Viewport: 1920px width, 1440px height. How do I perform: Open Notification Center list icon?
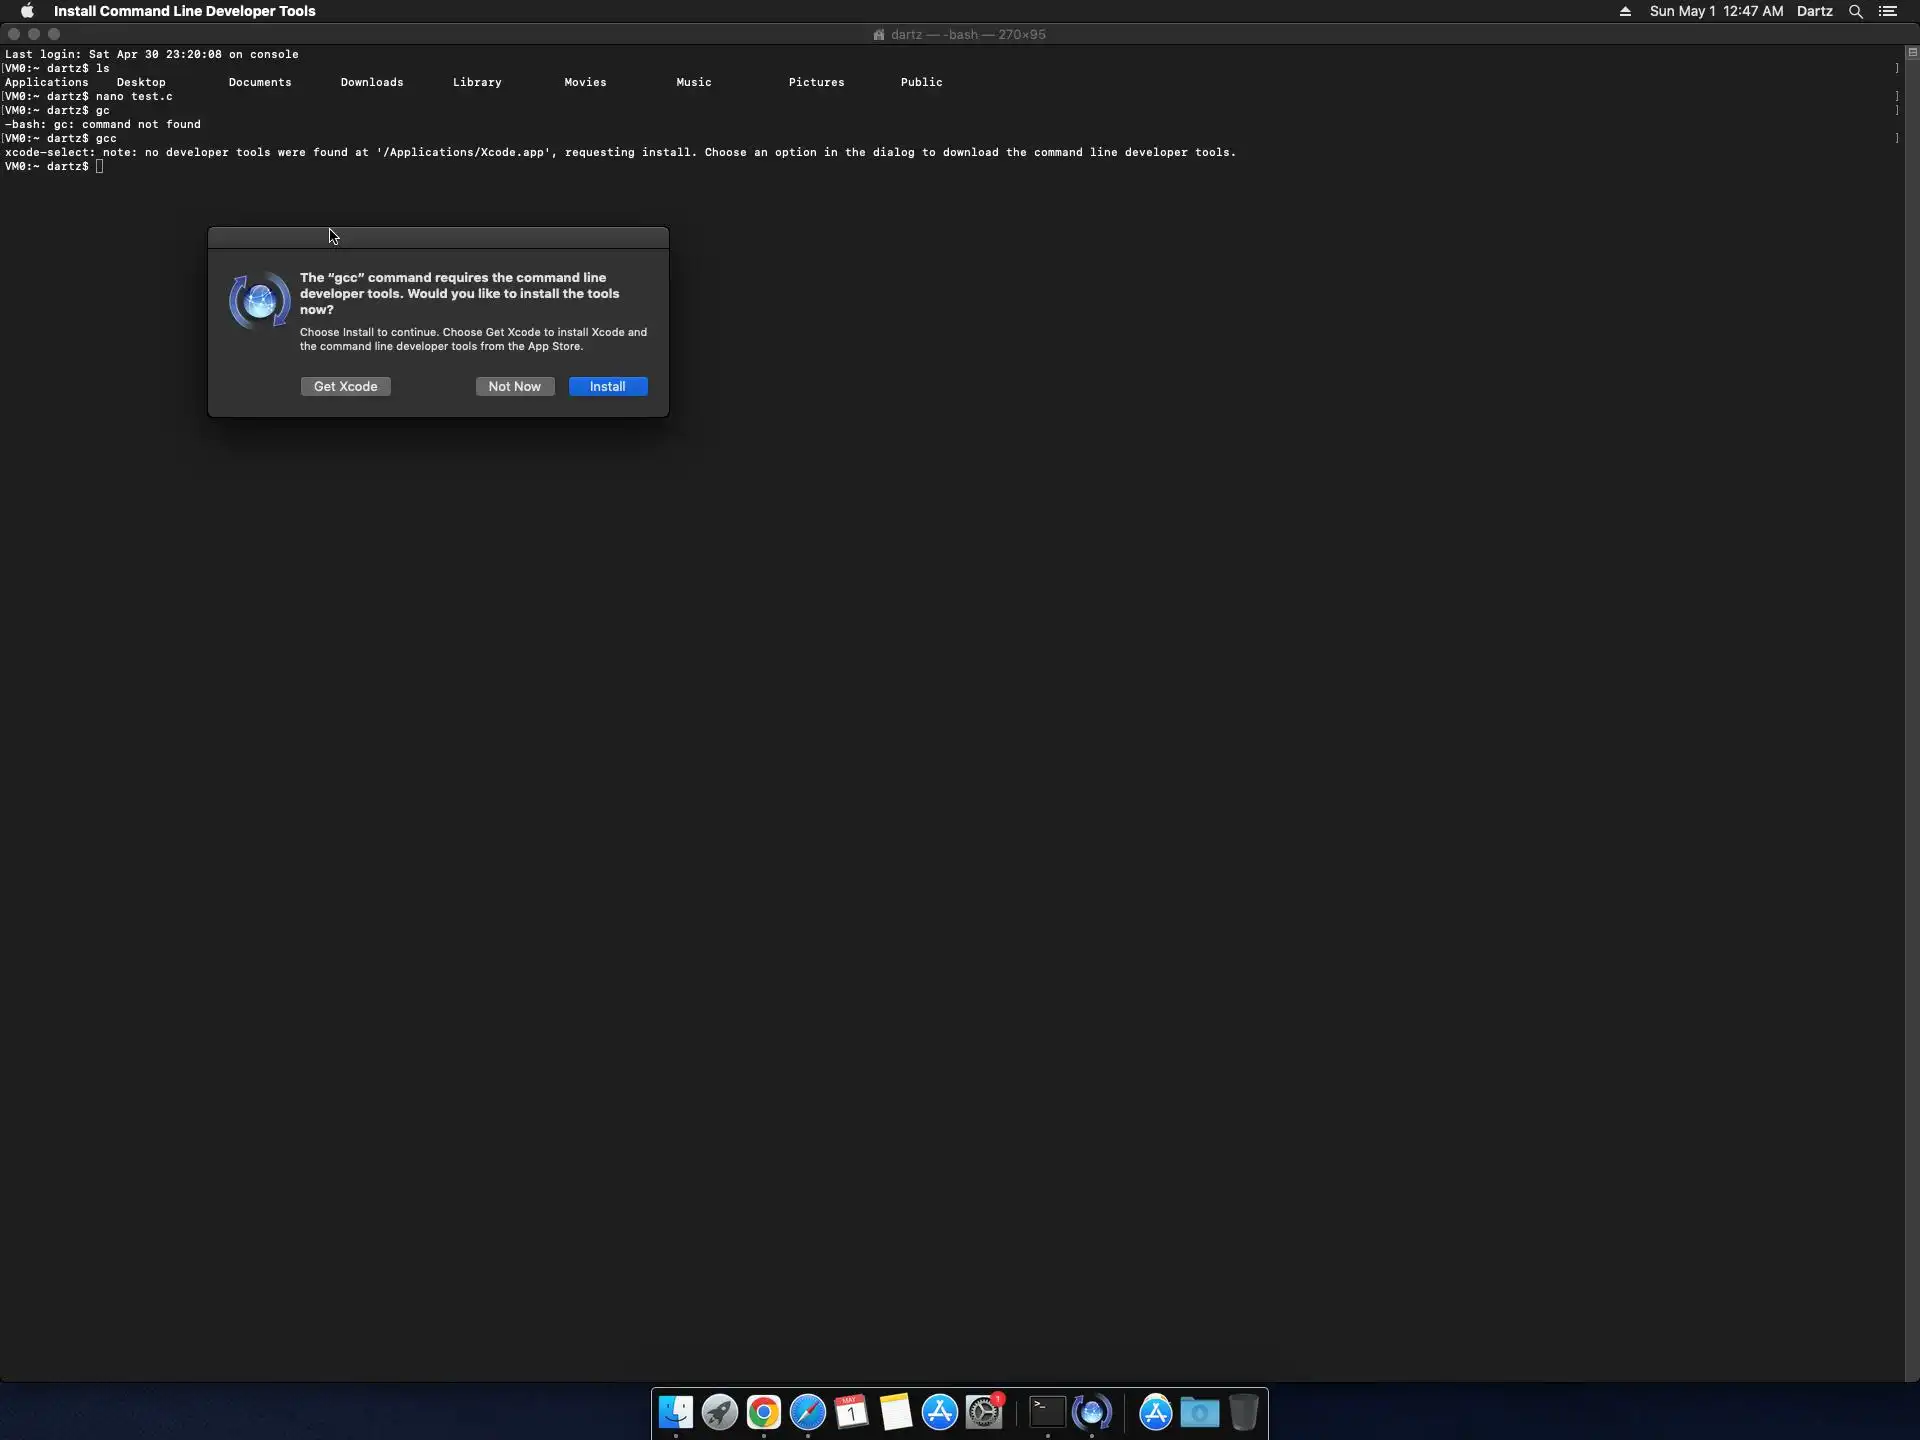[x=1888, y=11]
